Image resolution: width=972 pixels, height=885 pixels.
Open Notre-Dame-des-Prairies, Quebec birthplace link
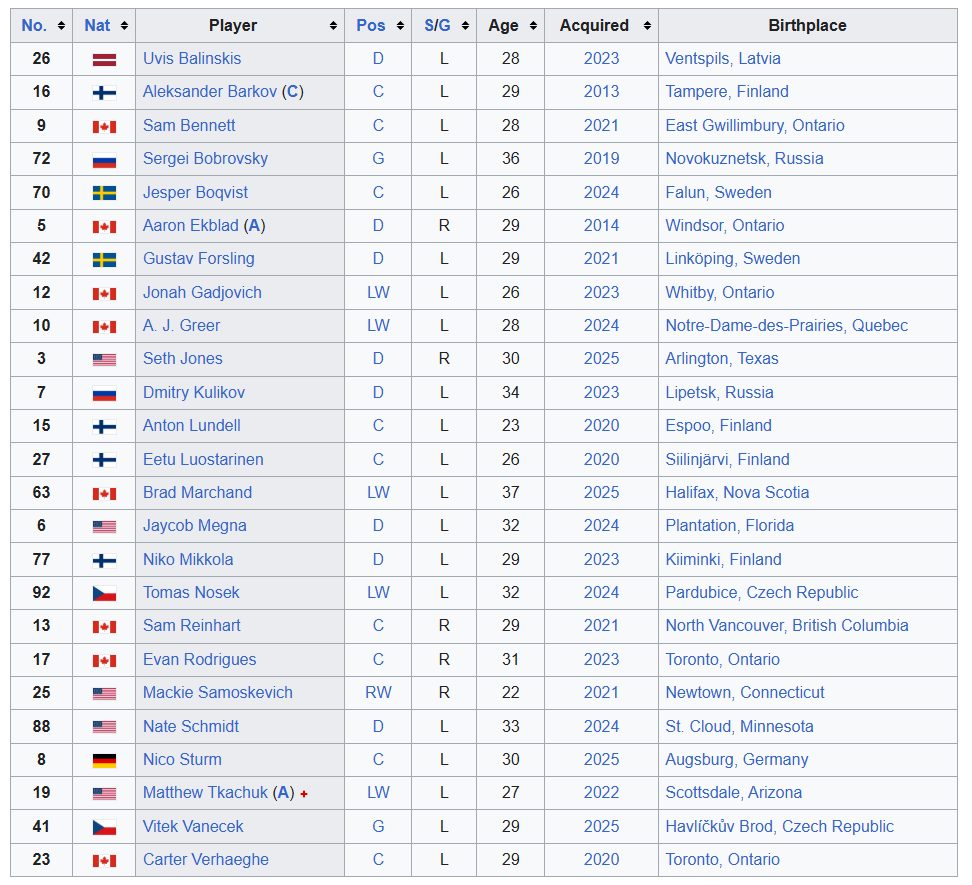click(x=787, y=325)
